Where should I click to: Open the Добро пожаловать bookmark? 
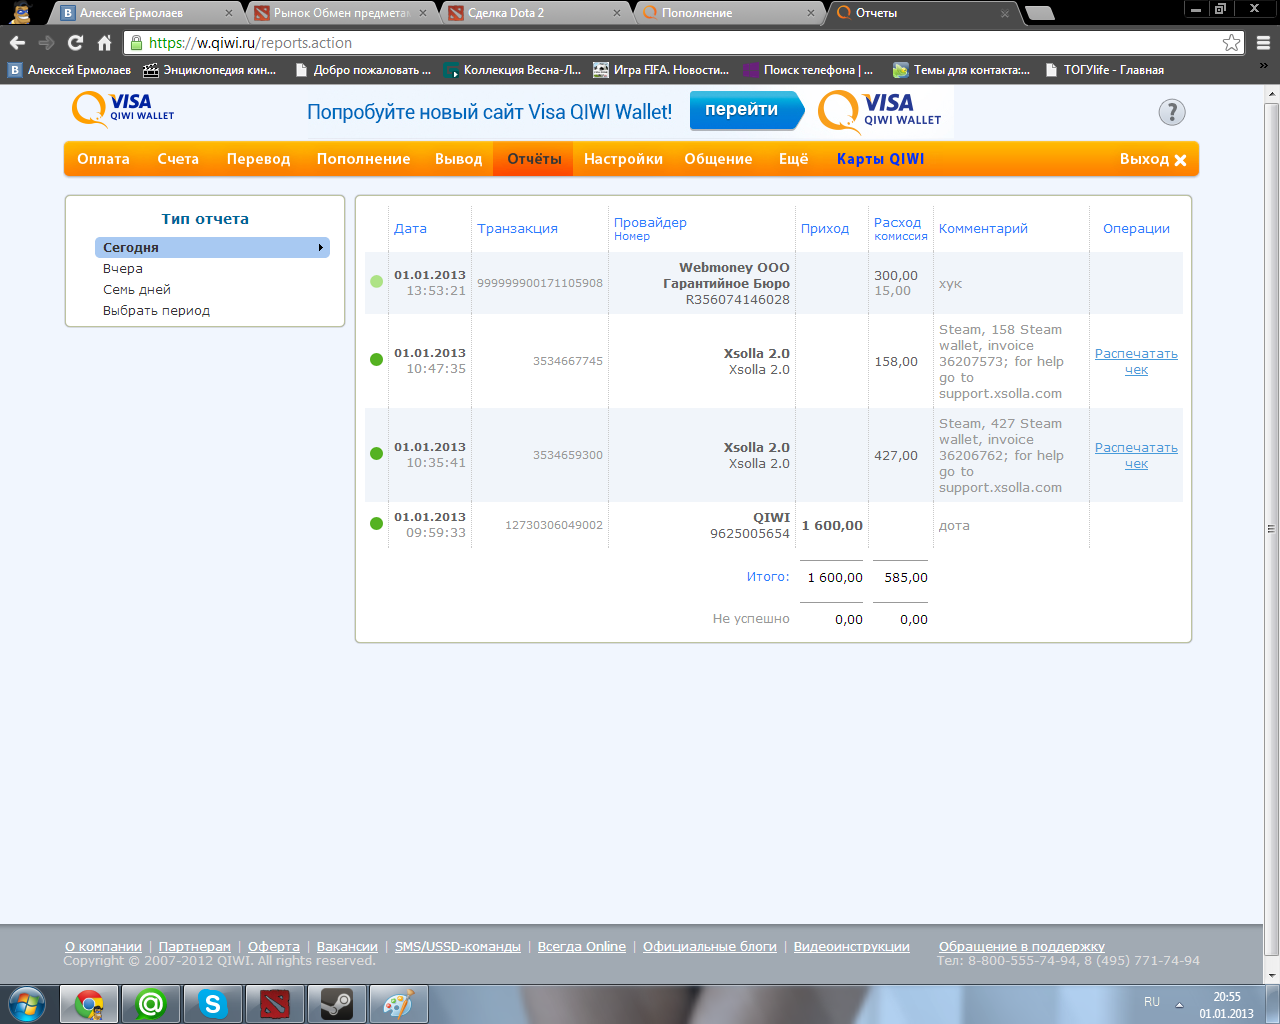click(363, 70)
